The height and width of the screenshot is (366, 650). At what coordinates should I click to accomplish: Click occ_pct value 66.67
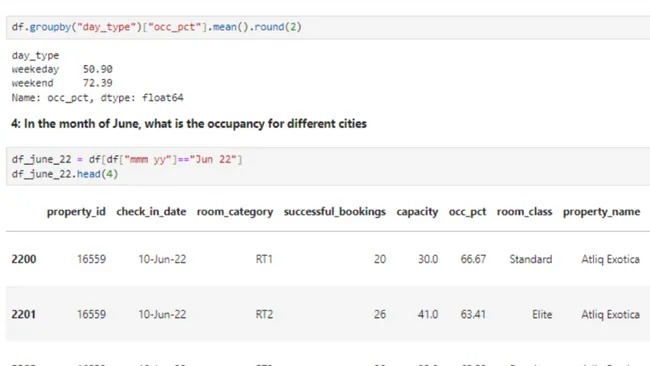(473, 259)
